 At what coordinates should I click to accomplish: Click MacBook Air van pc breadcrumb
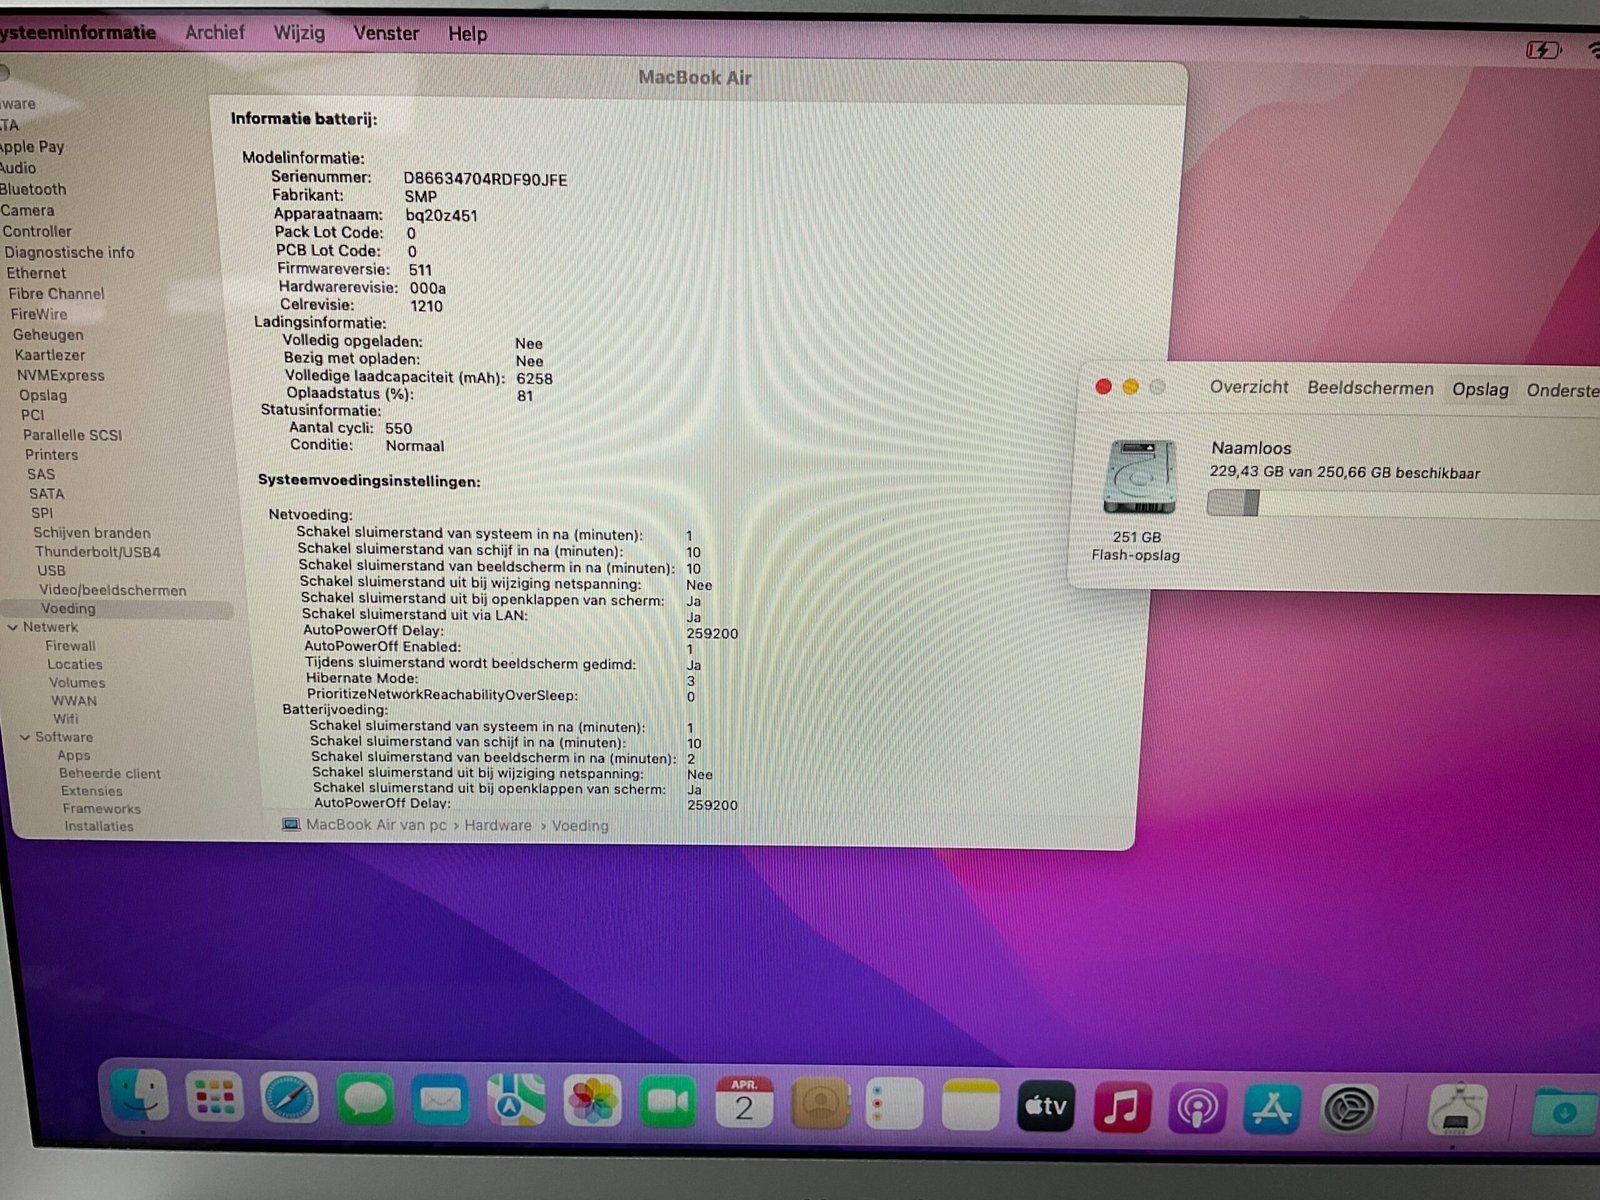pos(376,825)
